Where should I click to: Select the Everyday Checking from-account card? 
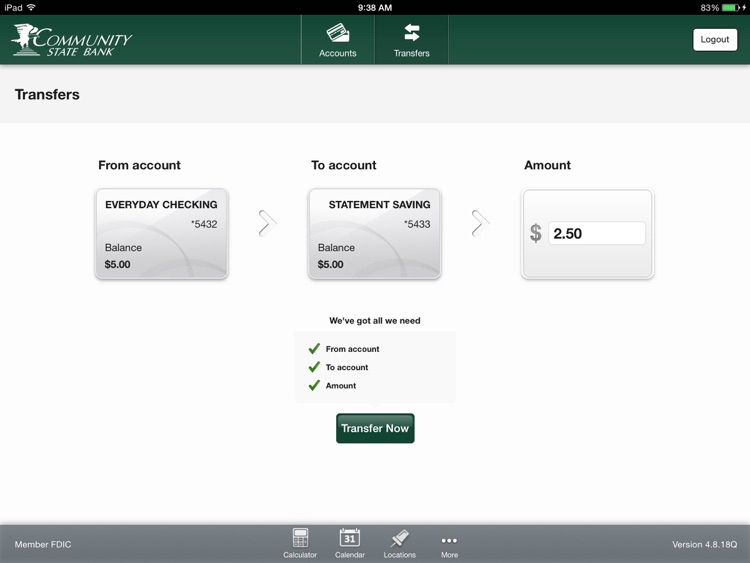162,233
